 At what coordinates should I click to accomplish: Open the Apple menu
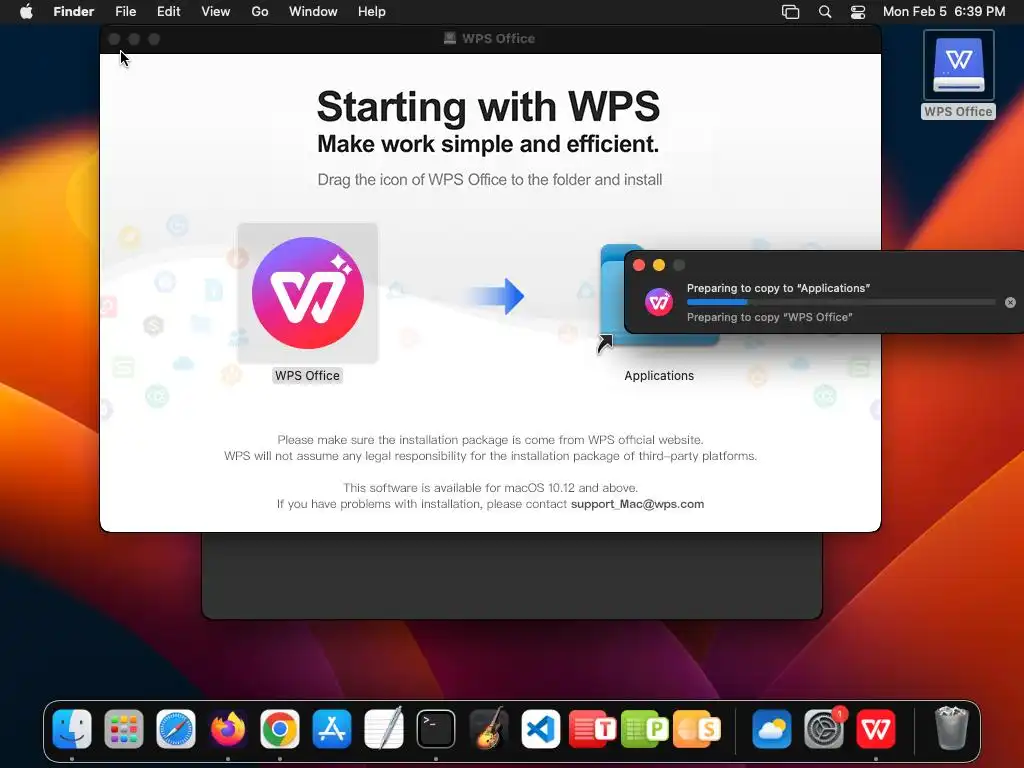click(x=26, y=12)
